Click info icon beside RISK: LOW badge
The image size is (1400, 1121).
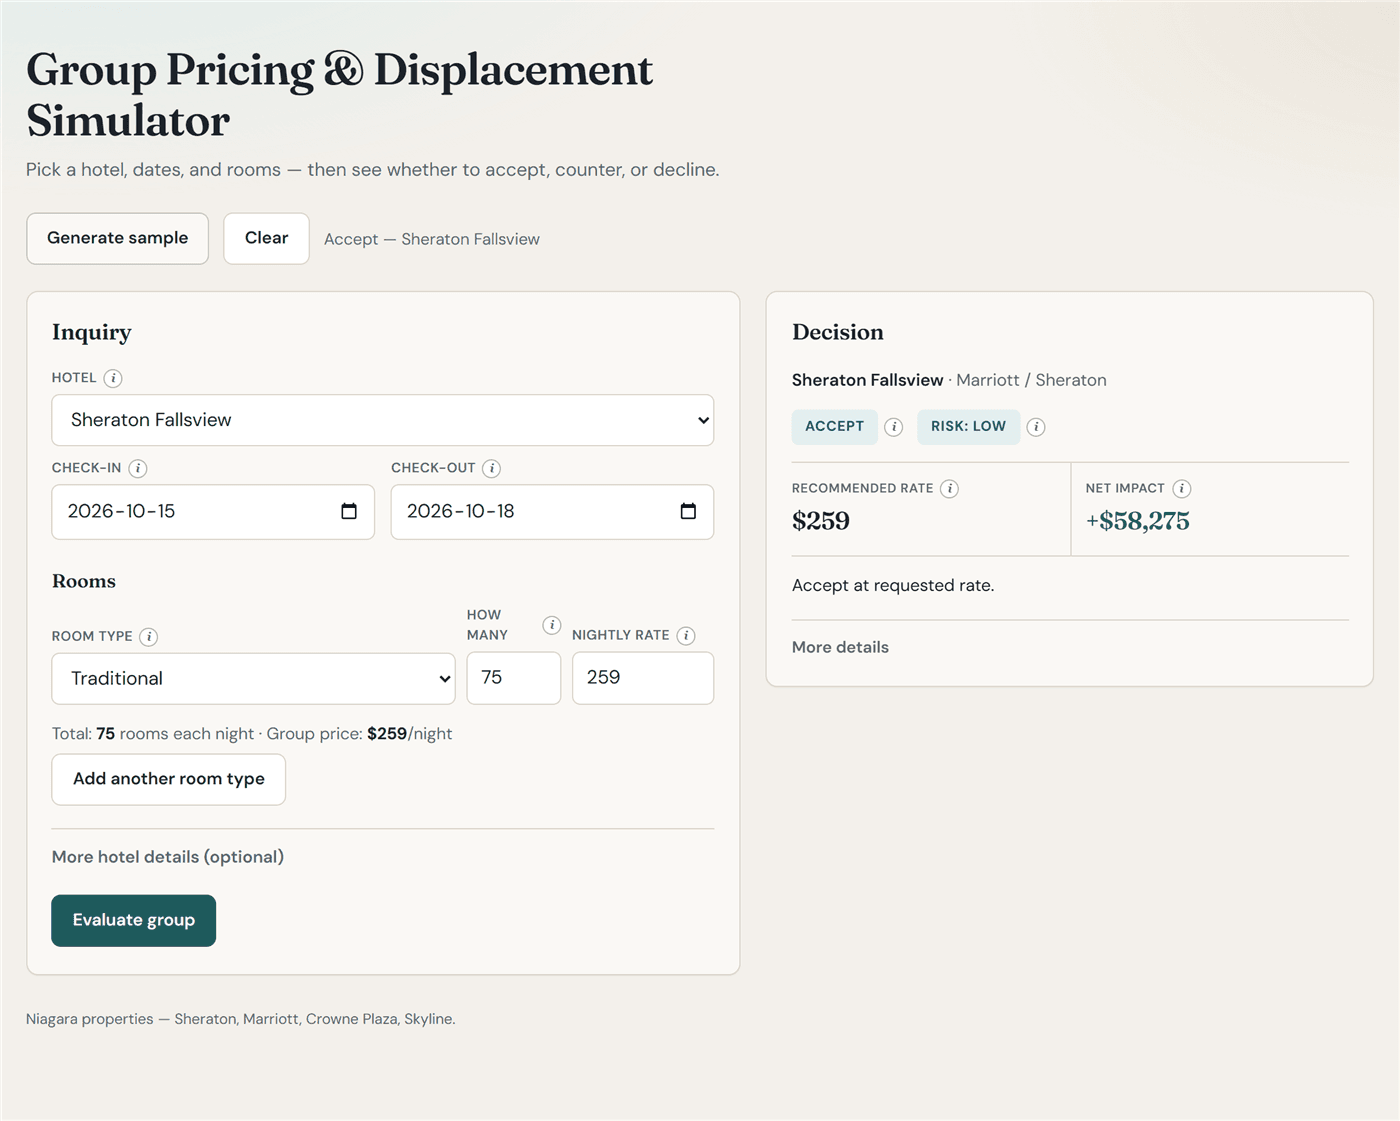coord(1036,427)
